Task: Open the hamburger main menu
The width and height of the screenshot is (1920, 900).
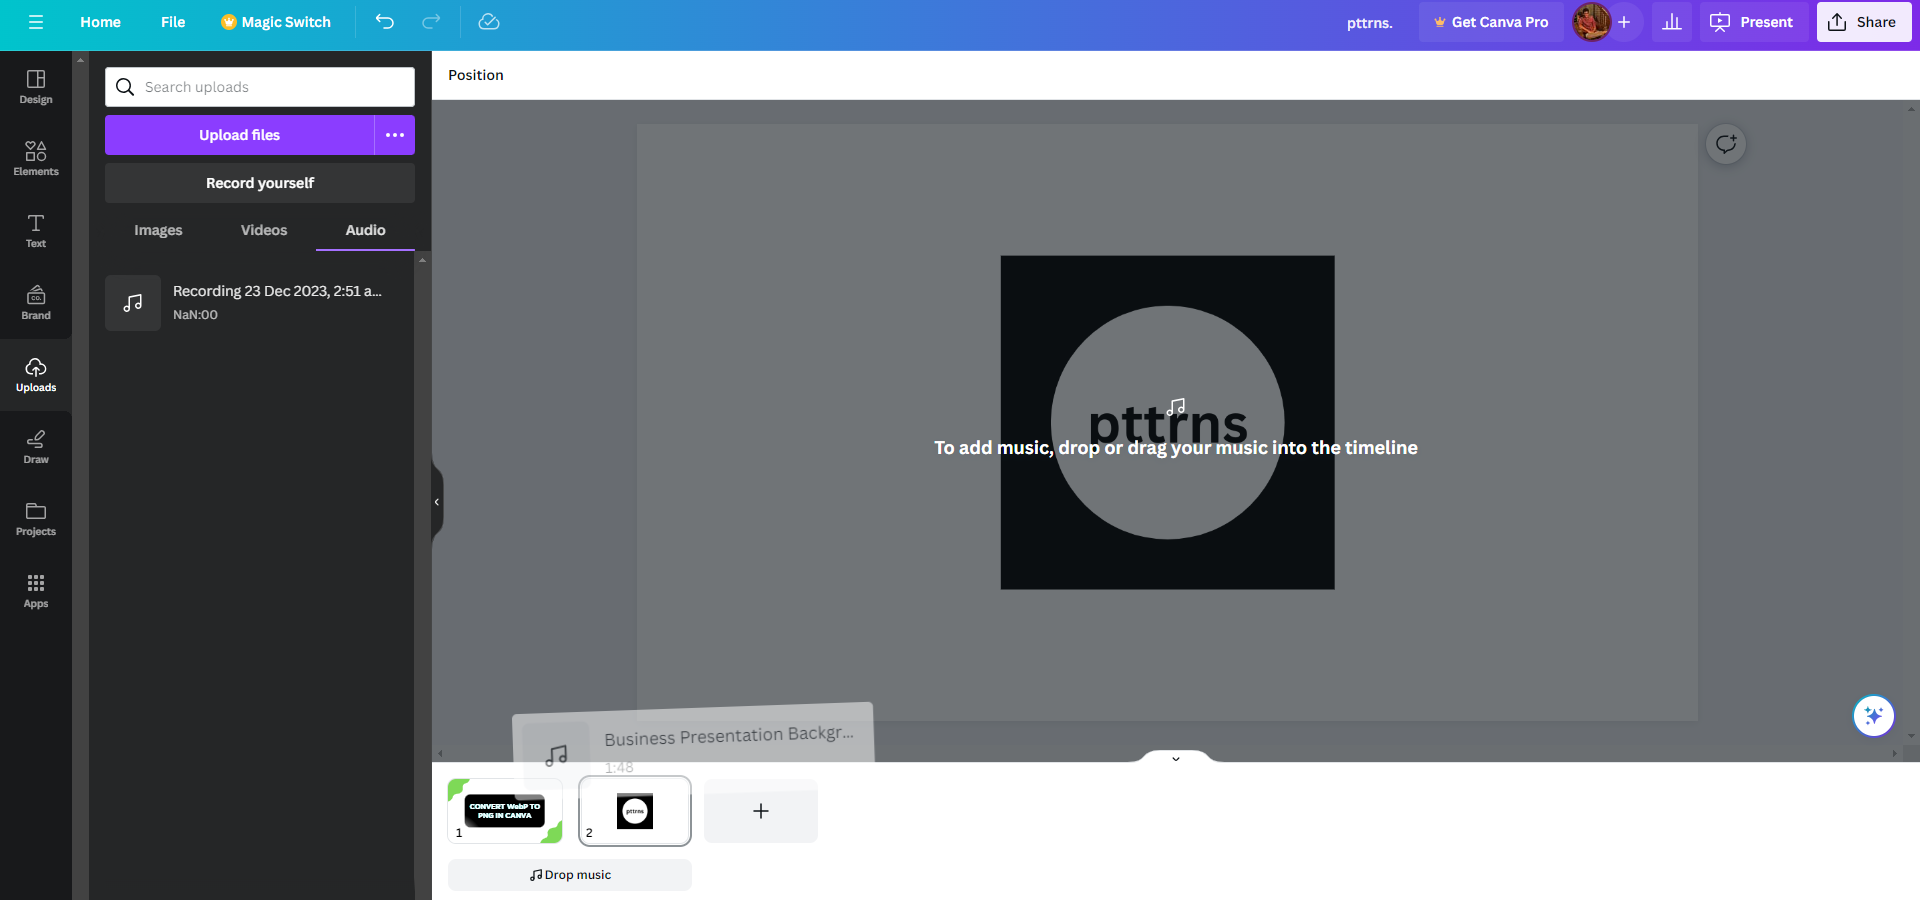Action: click(36, 22)
